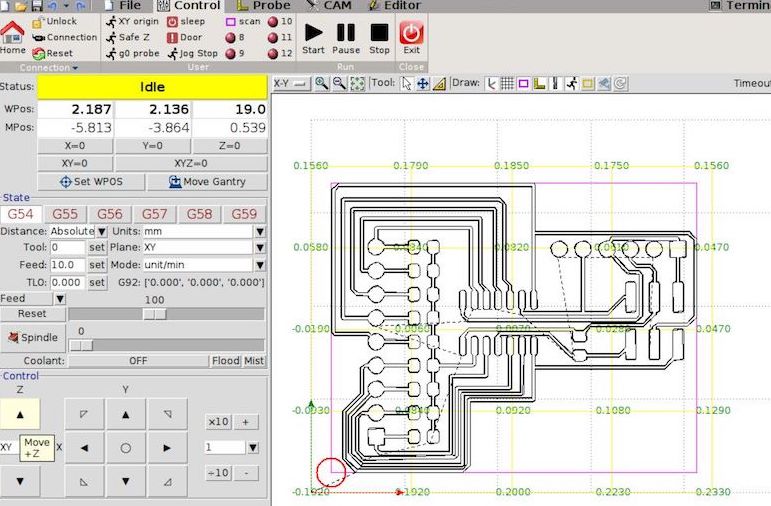Click the XYZ=0 button
Screen dimensions: 771x506
coord(191,163)
